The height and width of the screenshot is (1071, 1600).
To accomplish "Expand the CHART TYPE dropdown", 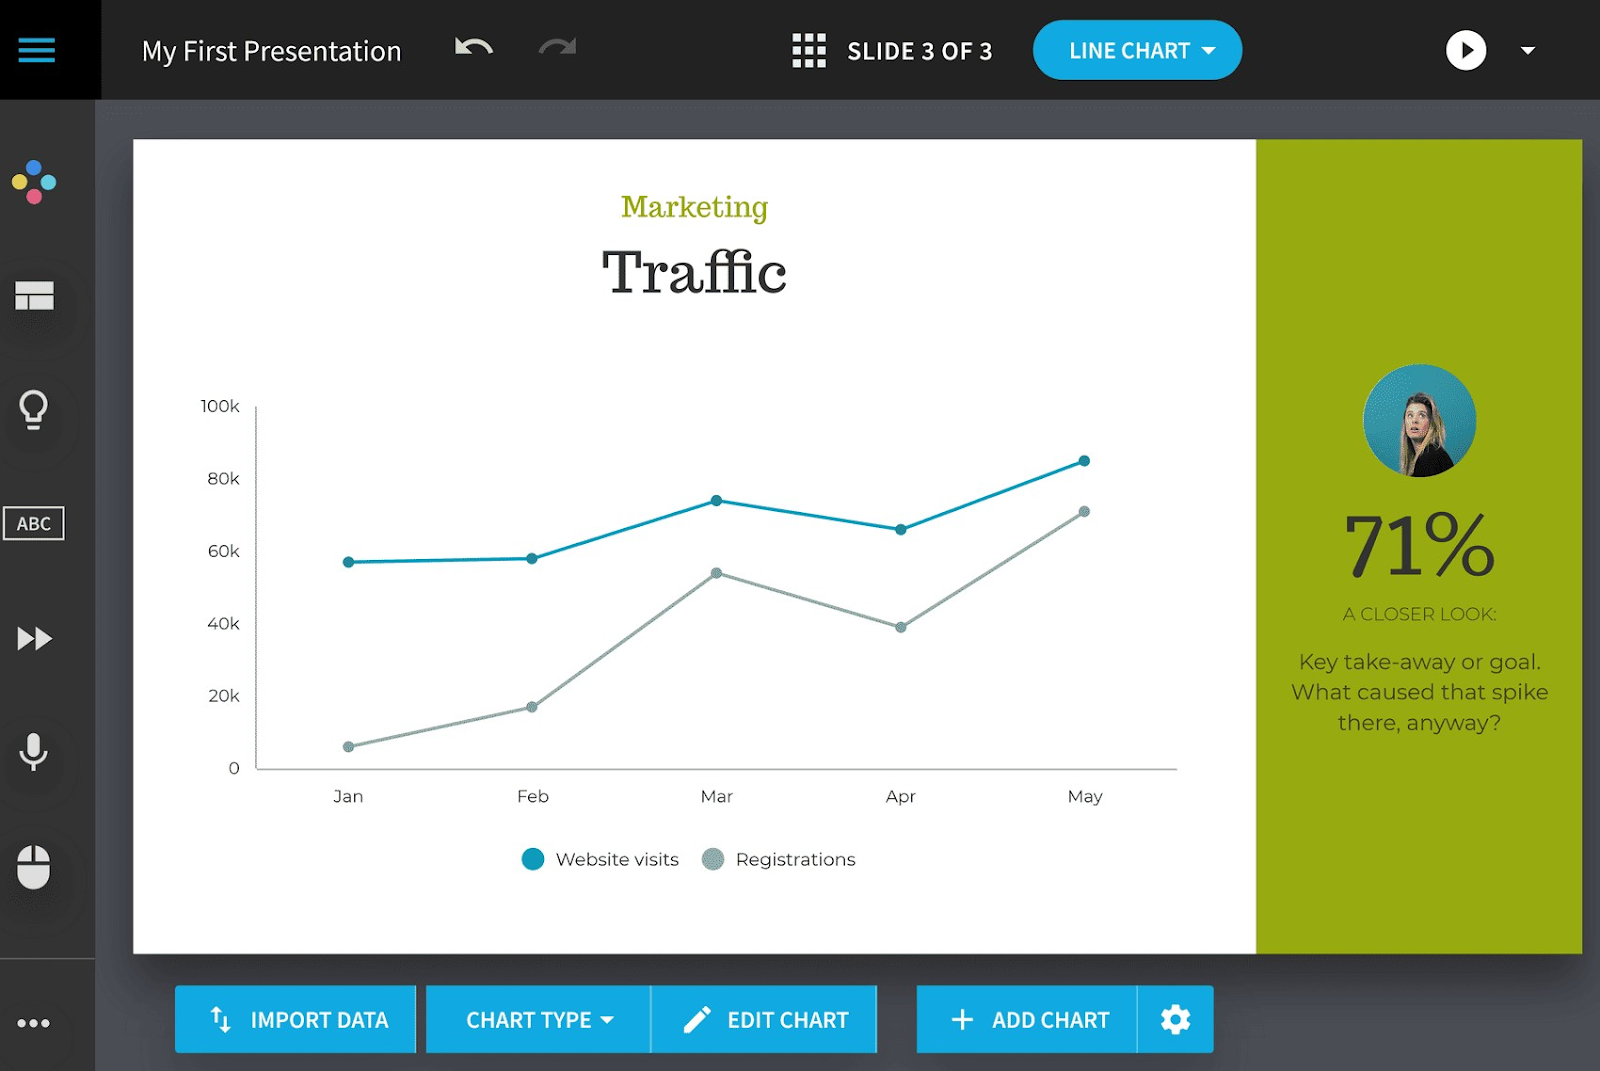I will (x=538, y=1020).
